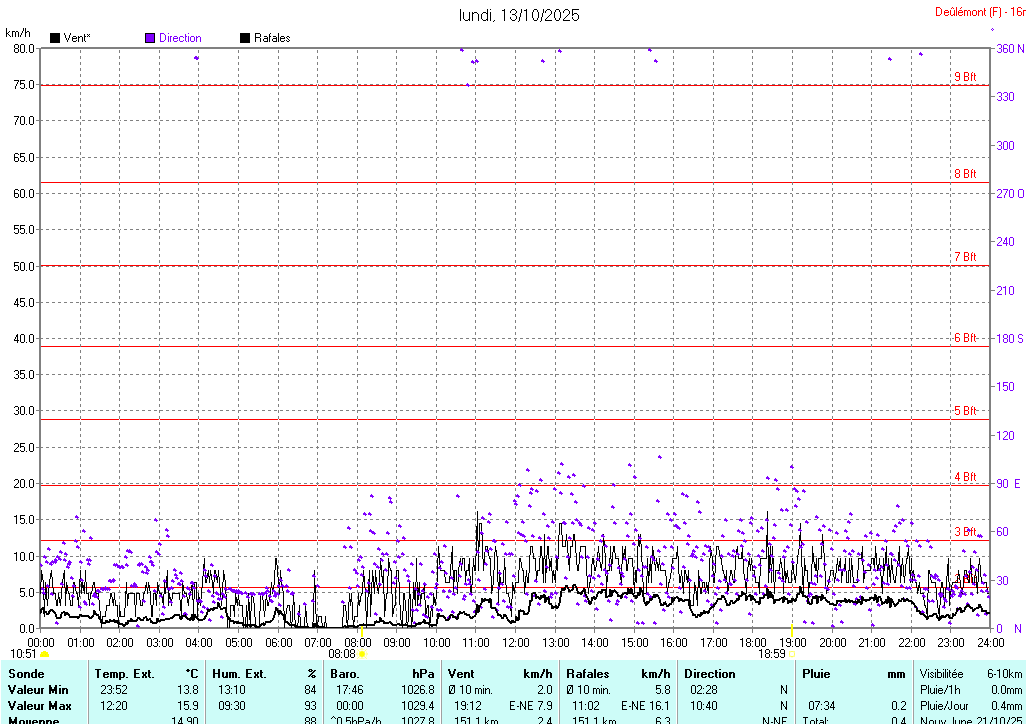Select the Hum. Ext. column header
The height and width of the screenshot is (724, 1026).
(264, 674)
